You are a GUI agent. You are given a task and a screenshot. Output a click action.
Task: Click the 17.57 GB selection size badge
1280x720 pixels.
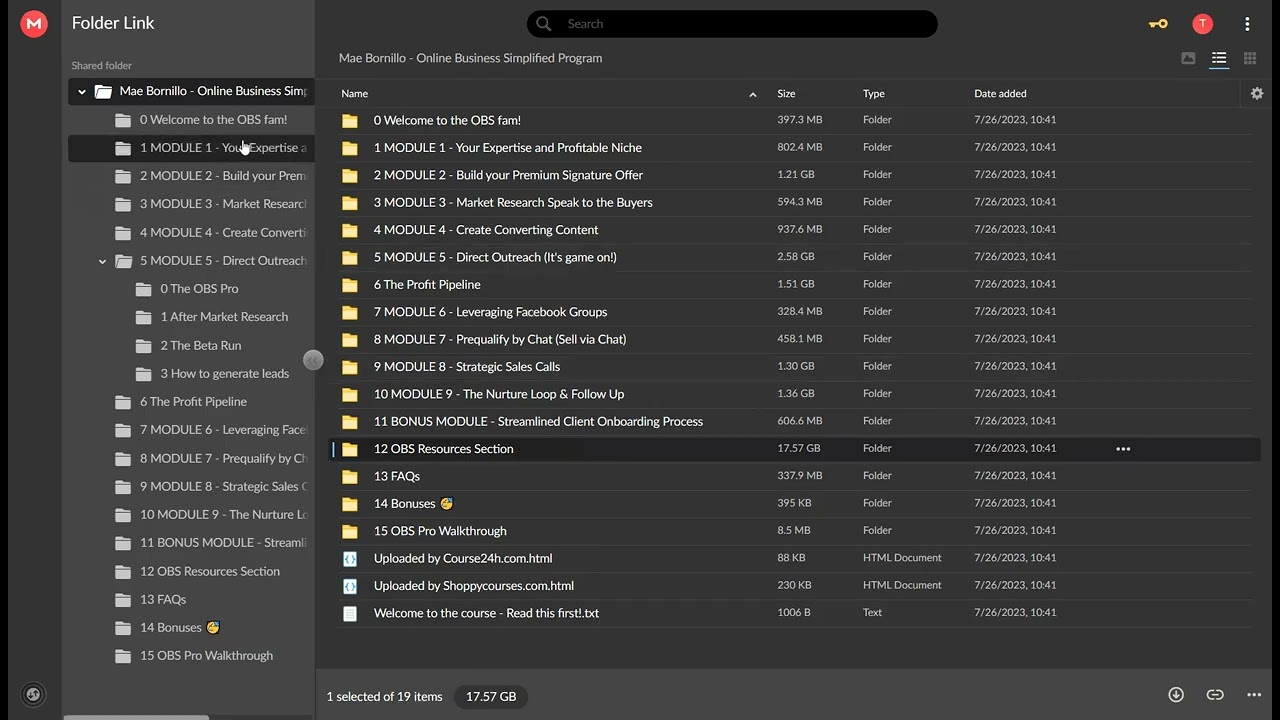[x=491, y=696]
